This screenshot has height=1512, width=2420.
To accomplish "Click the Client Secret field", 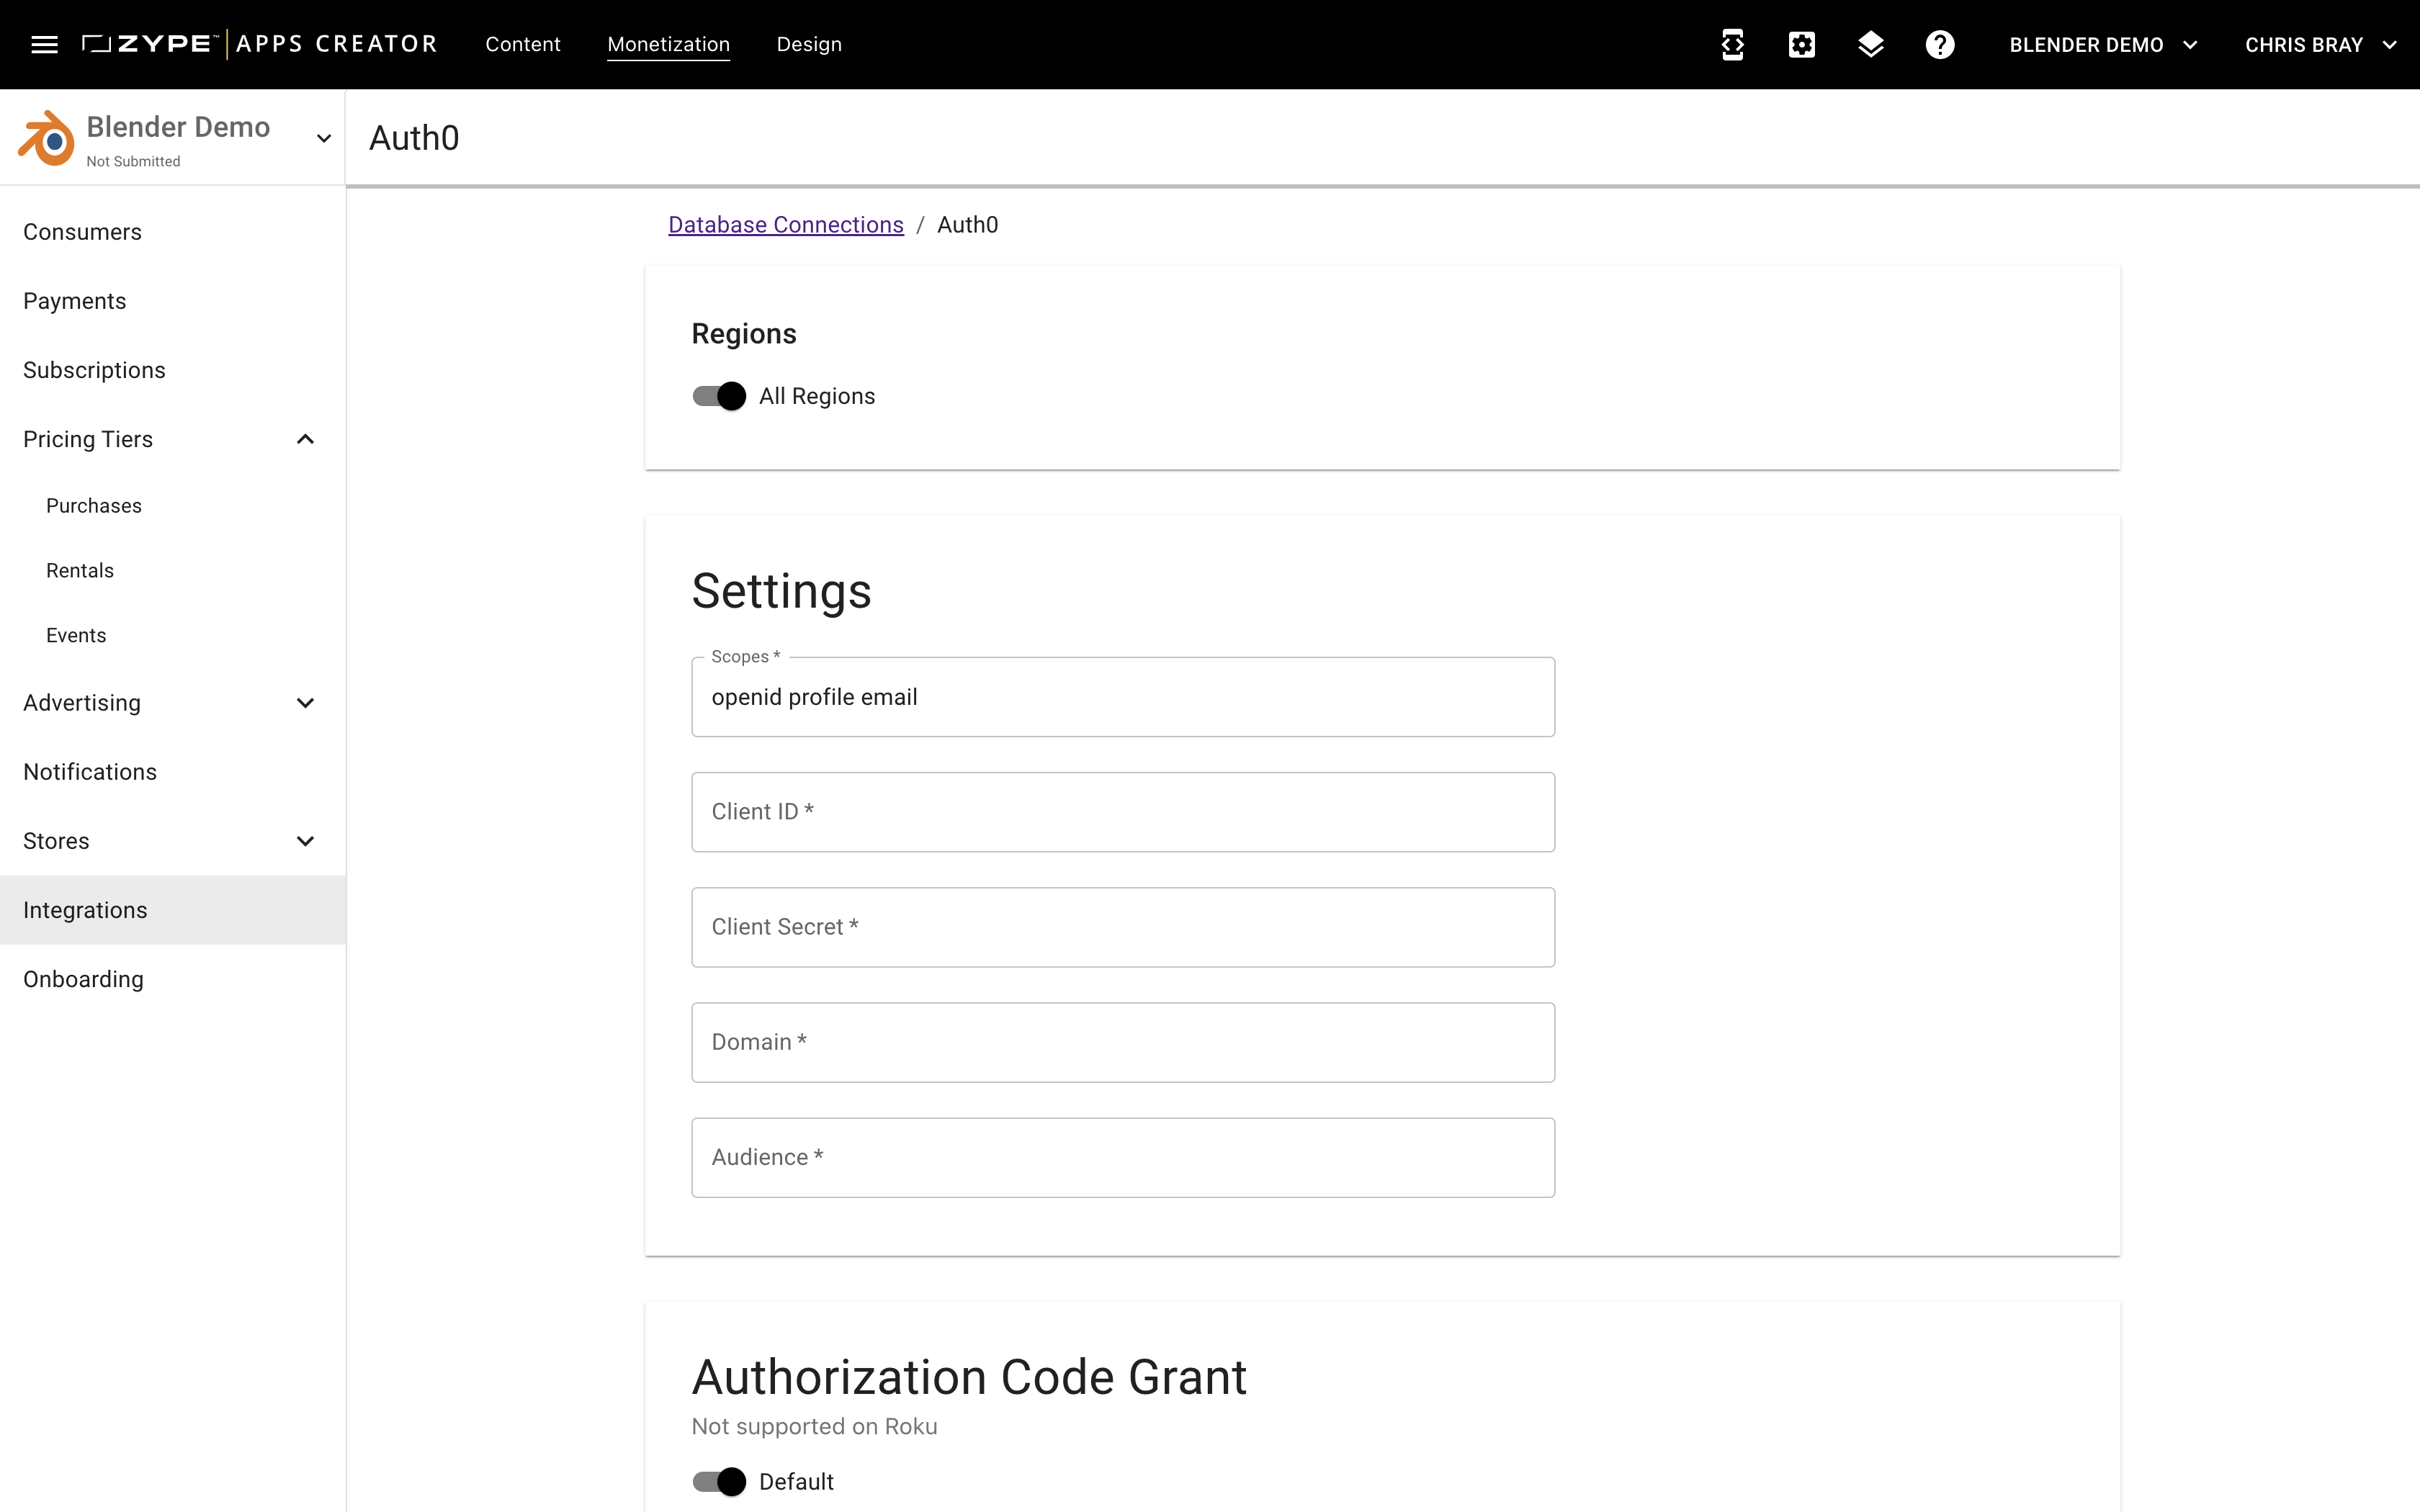I will tap(1123, 927).
